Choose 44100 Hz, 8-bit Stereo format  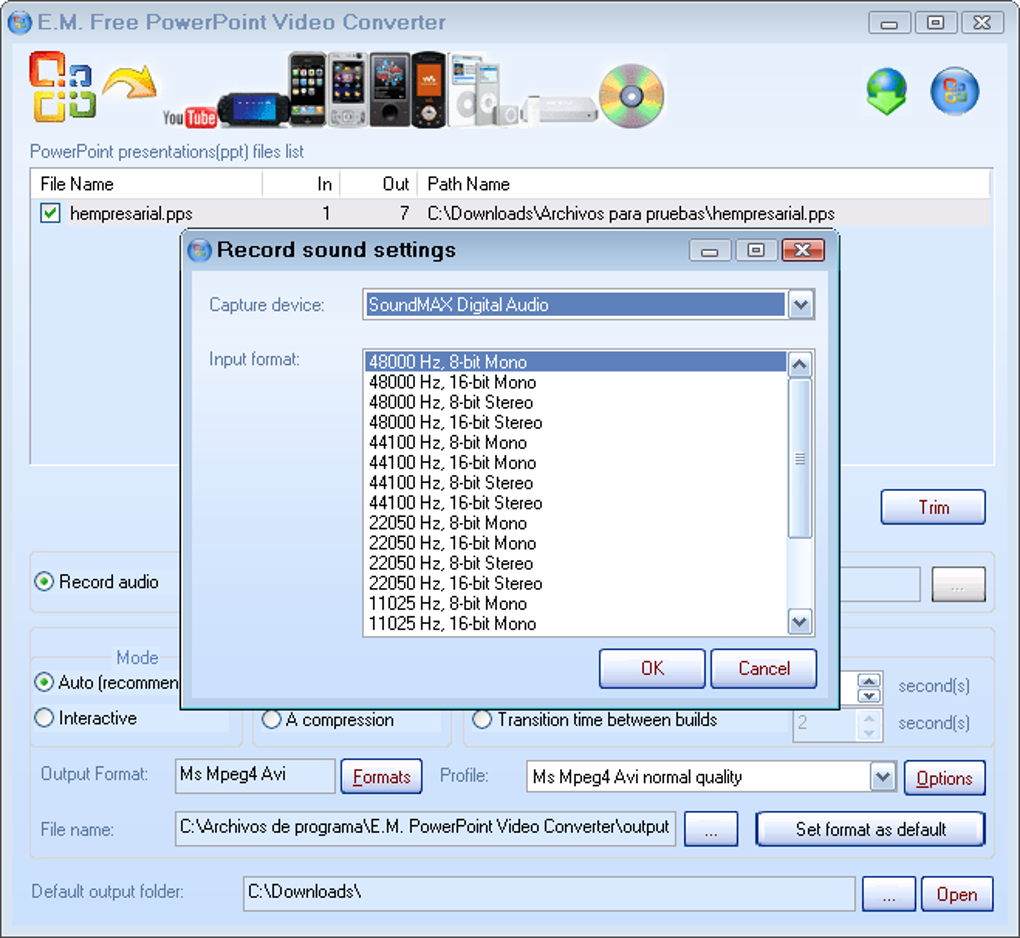(x=576, y=483)
